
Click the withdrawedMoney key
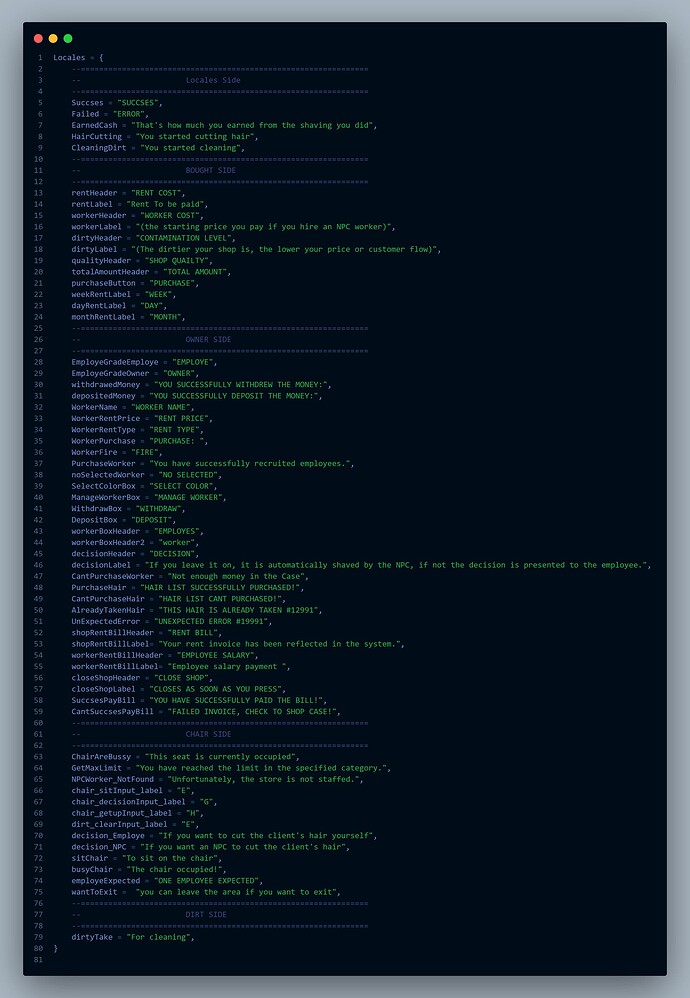pyautogui.click(x=106, y=384)
